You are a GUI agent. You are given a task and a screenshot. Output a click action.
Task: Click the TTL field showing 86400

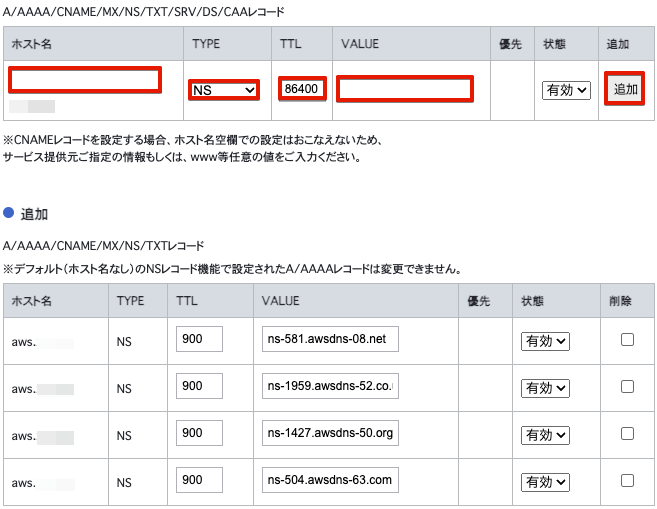[x=302, y=89]
